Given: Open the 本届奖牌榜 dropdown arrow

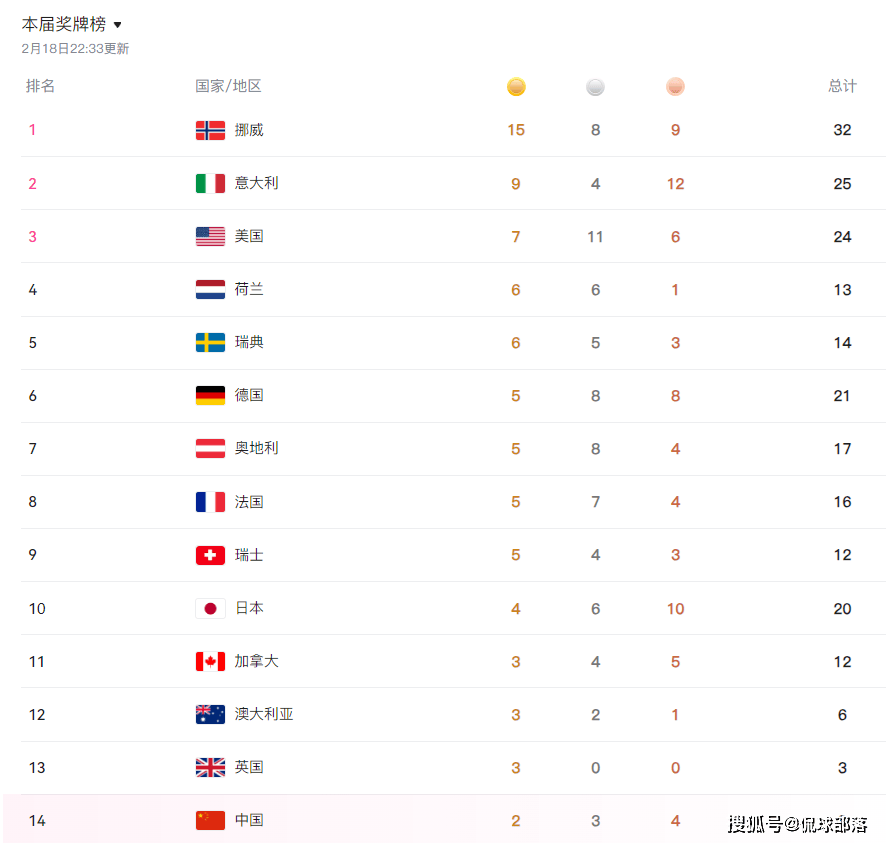Looking at the screenshot, I should [x=117, y=24].
